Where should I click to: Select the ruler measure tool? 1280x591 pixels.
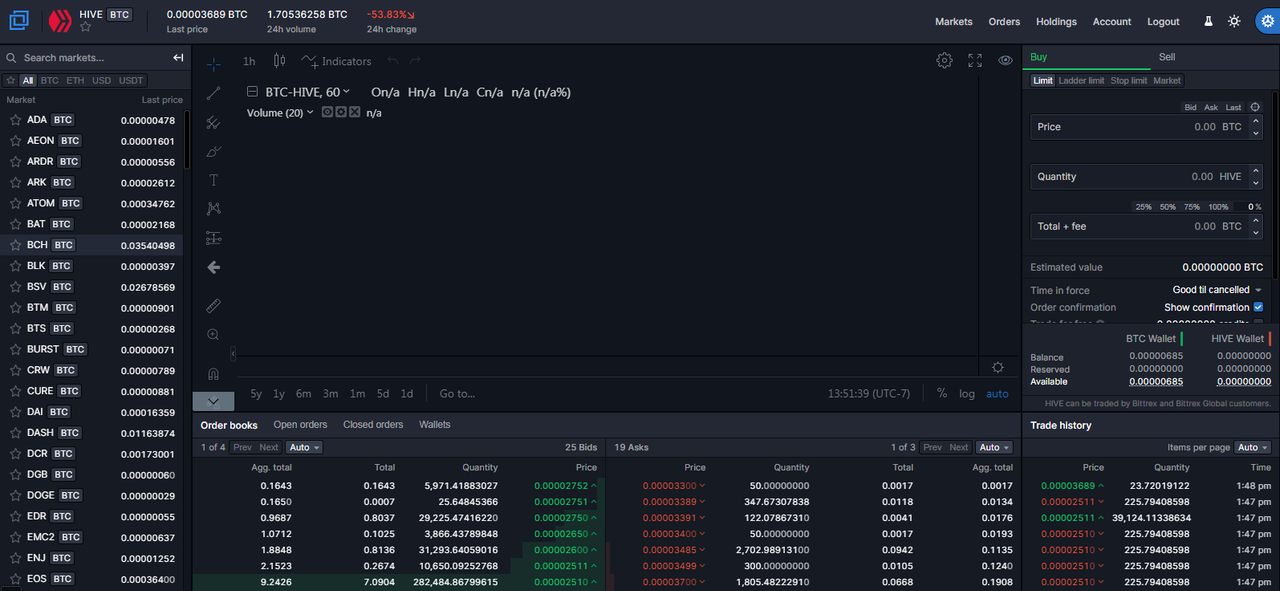(x=213, y=305)
